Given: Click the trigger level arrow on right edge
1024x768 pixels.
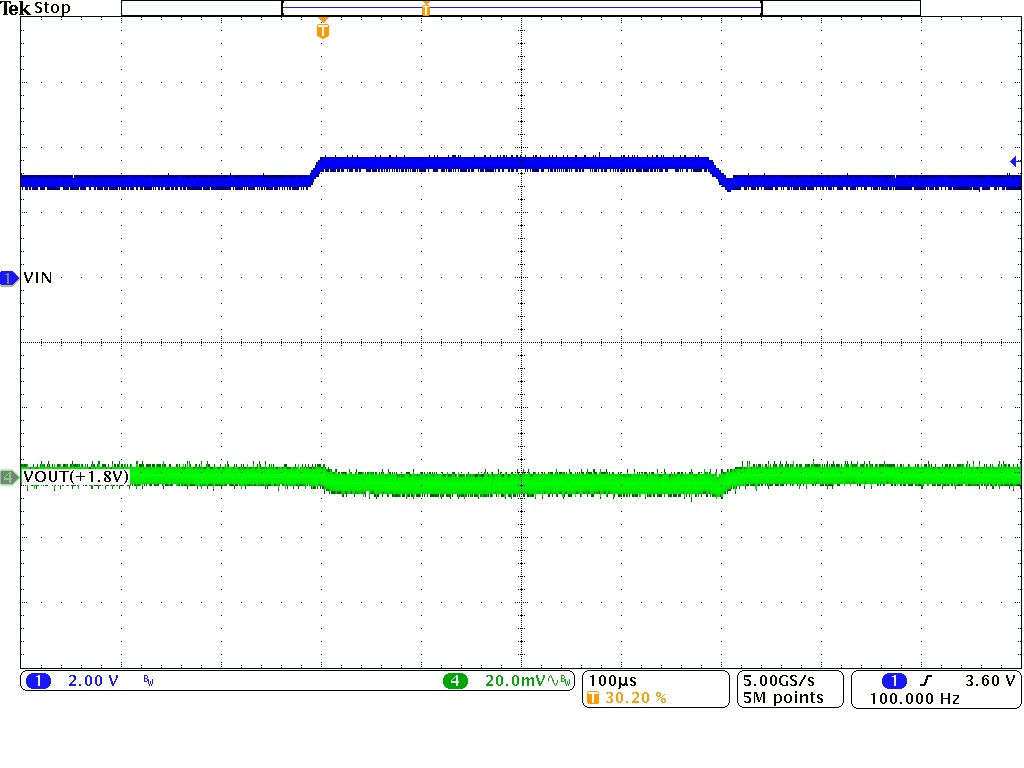Looking at the screenshot, I should coord(1014,161).
